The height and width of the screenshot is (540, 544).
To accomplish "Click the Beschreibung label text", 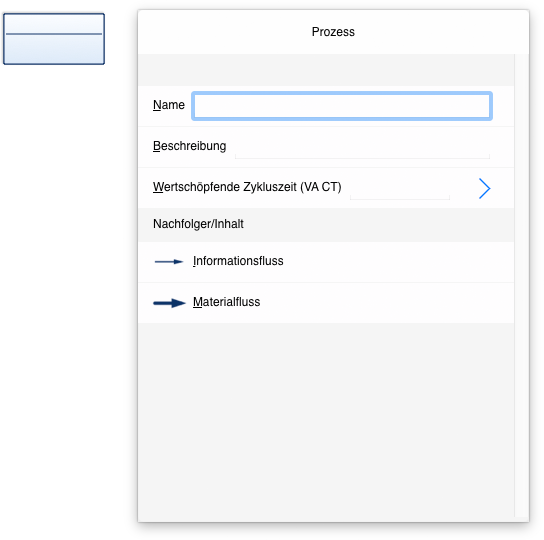I will click(x=189, y=146).
